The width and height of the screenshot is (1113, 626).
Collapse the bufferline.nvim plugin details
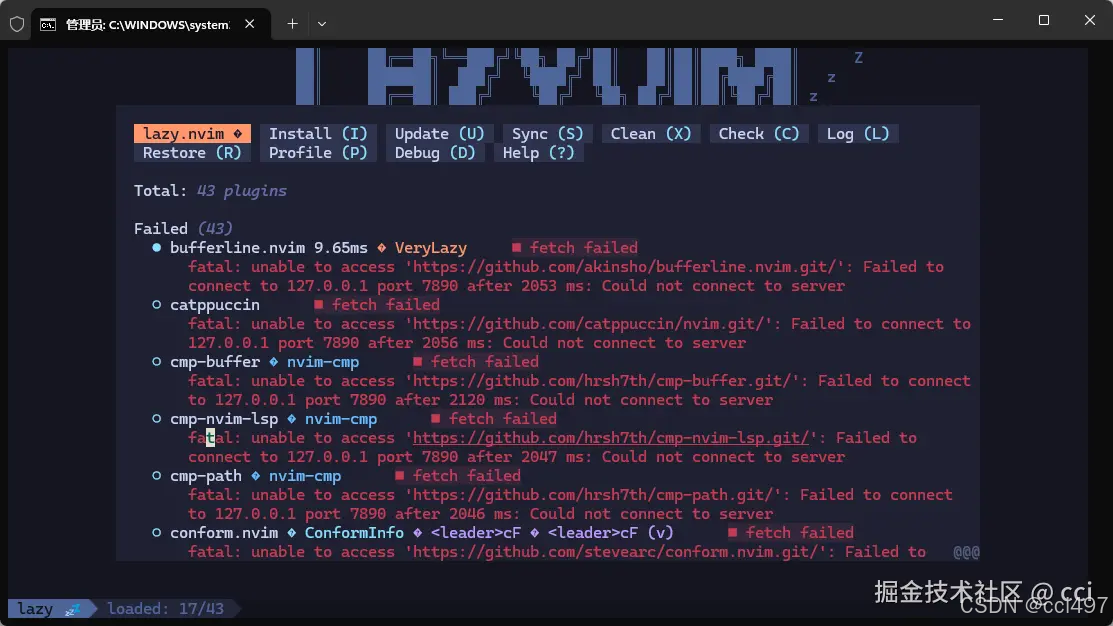pos(156,247)
